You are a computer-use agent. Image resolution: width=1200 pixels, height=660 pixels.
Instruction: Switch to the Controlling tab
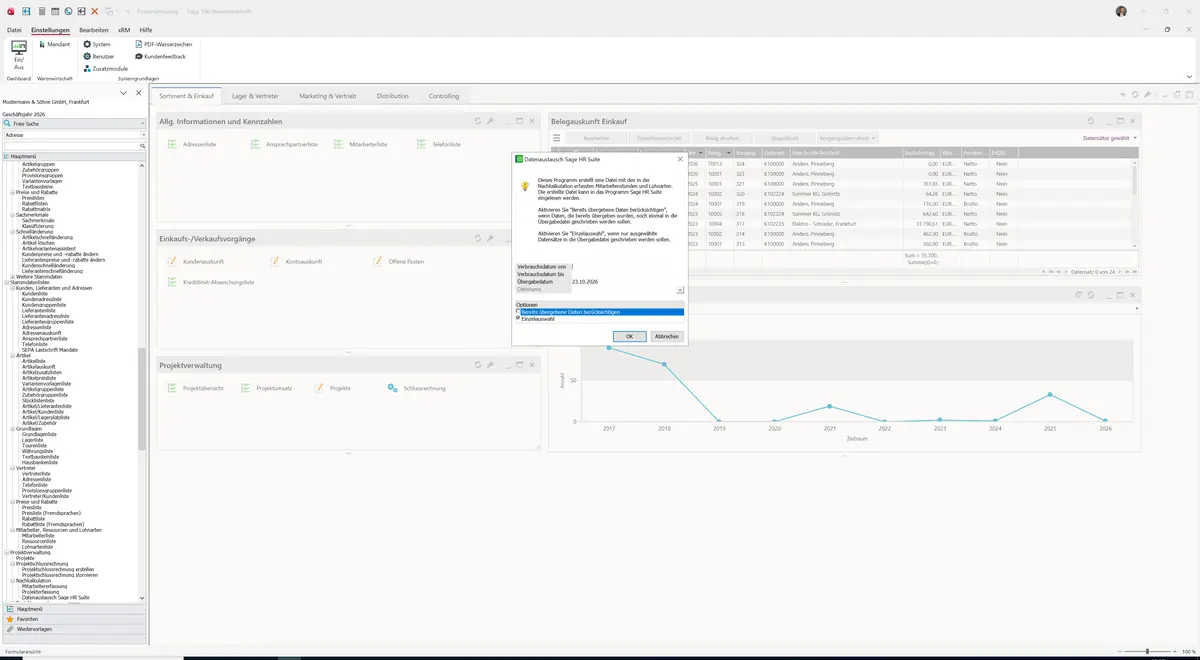(444, 96)
